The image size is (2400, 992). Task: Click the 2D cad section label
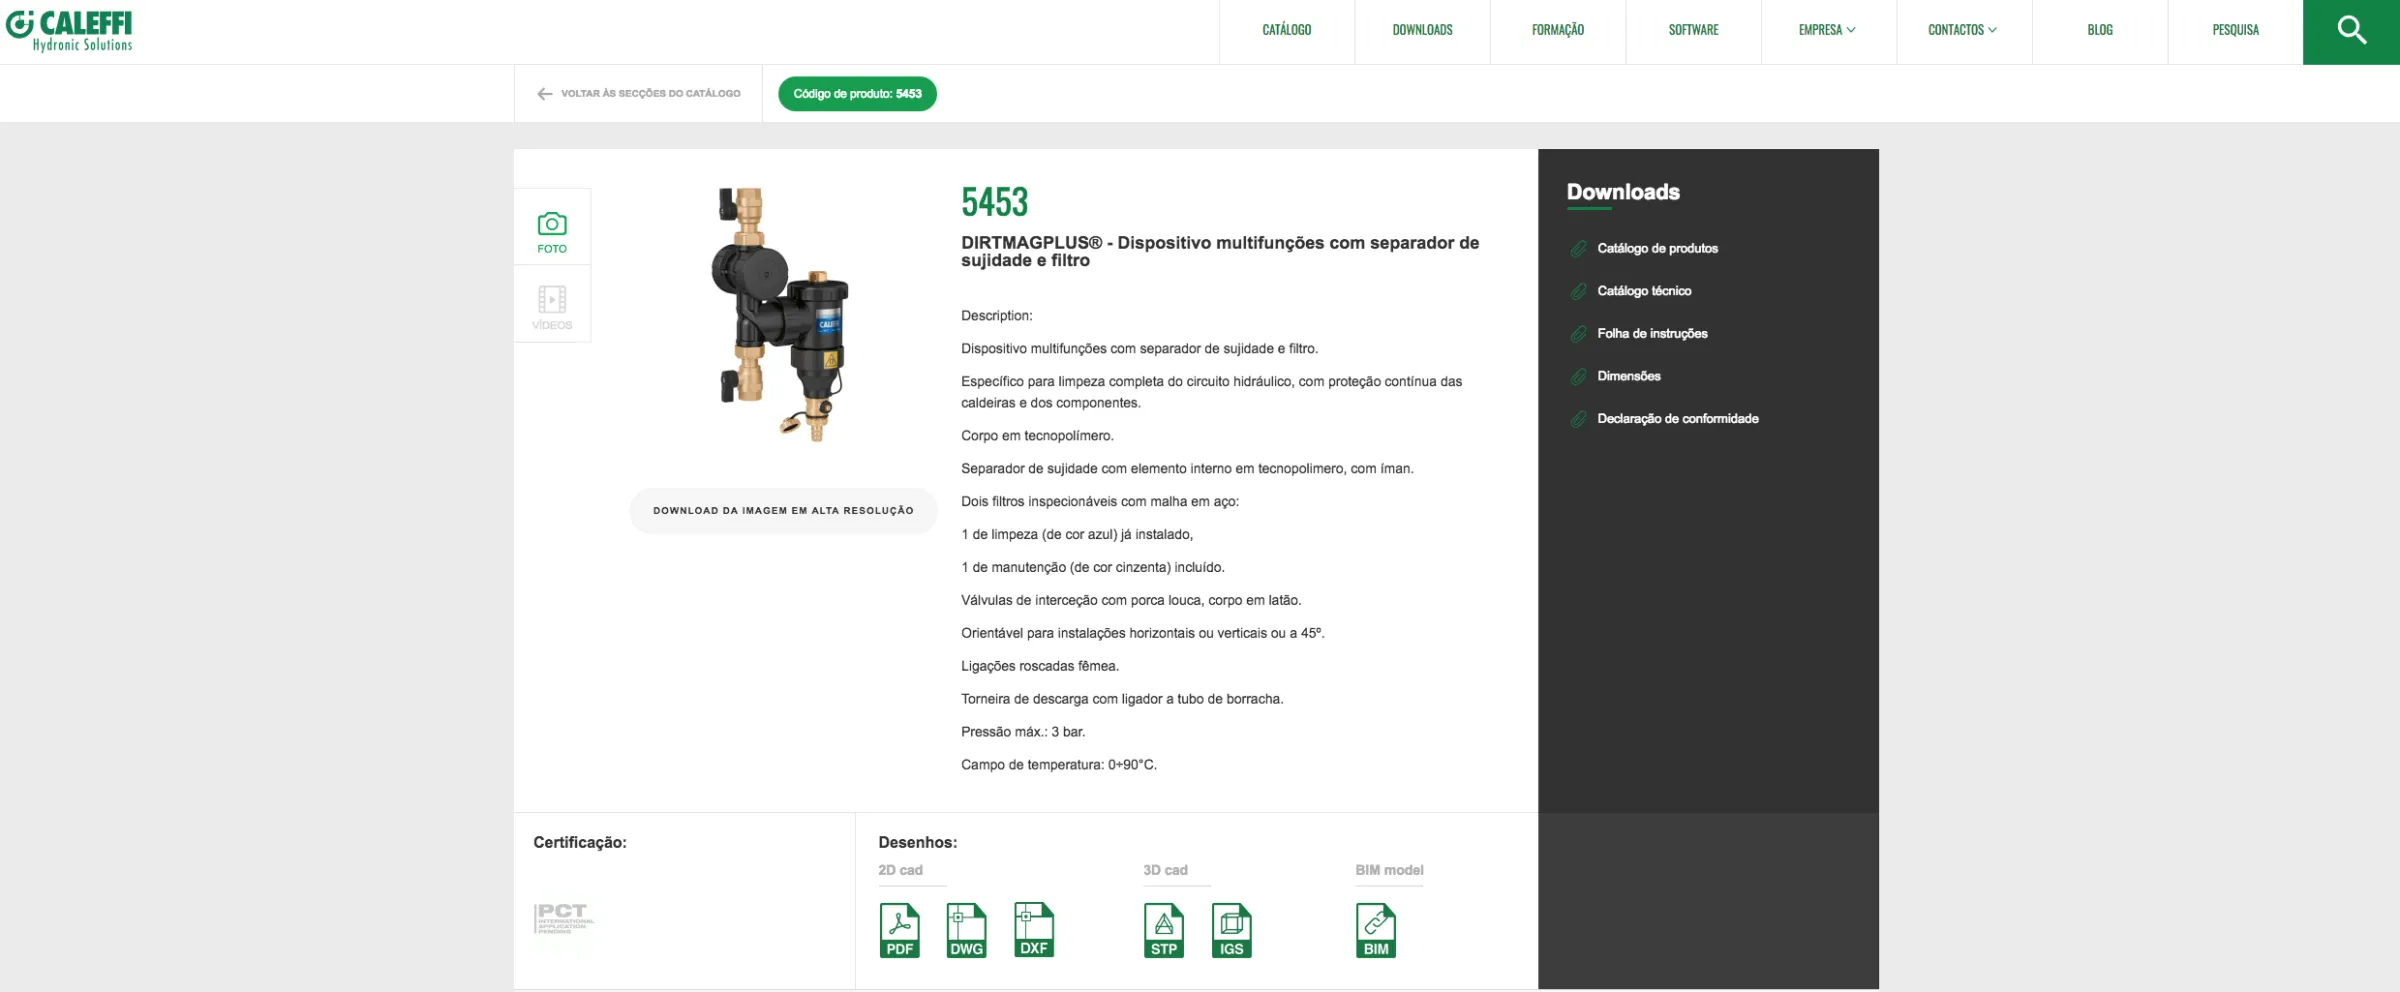[x=900, y=870]
